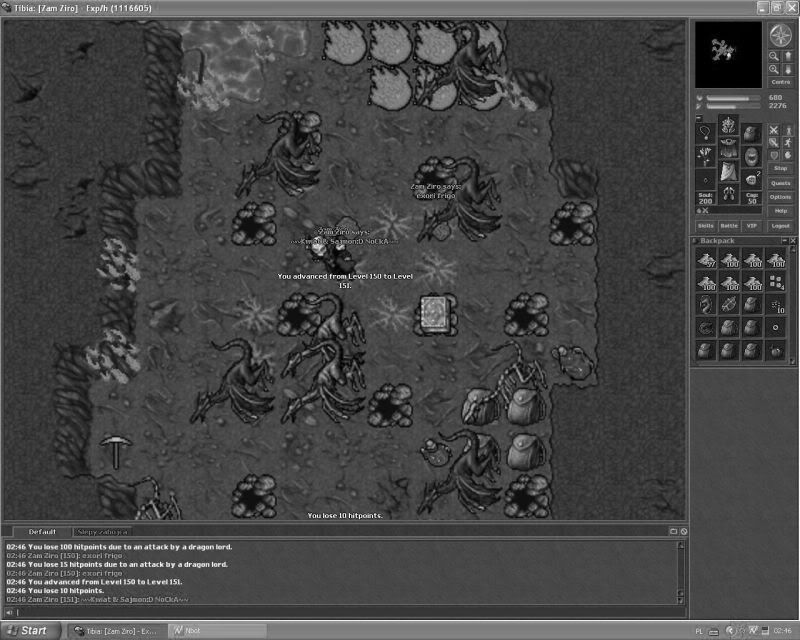Select the dragon-emblem item in Backpack
The height and width of the screenshot is (640, 800).
pyautogui.click(x=706, y=305)
